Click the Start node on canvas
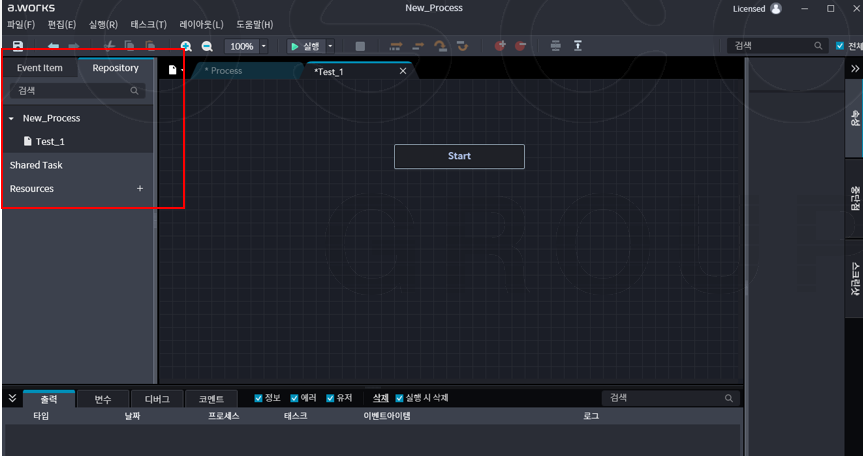This screenshot has width=863, height=456. (x=459, y=156)
